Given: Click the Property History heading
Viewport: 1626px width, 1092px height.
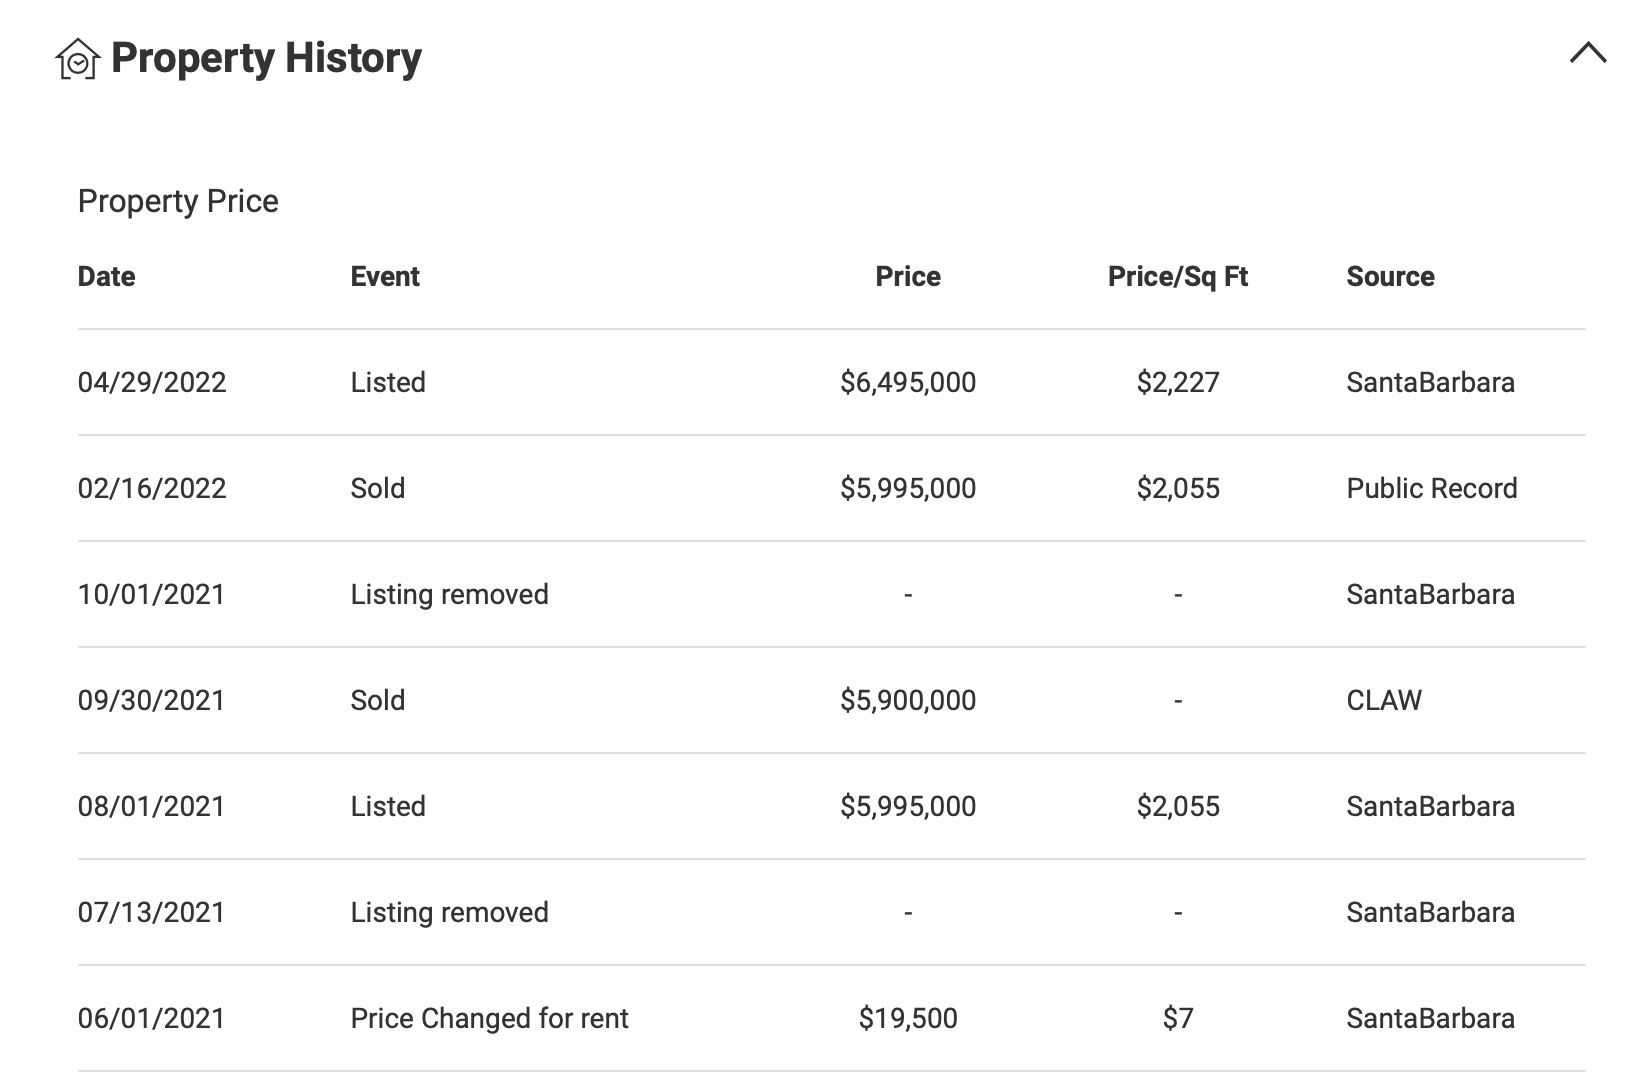Looking at the screenshot, I should click(266, 58).
